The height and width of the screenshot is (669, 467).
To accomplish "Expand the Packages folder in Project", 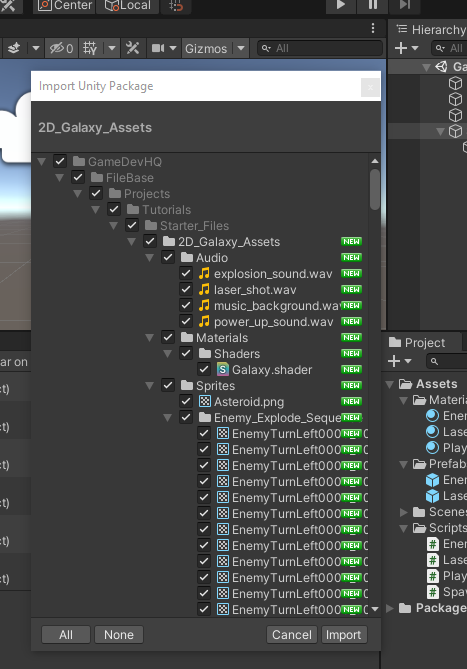I will (x=389, y=608).
